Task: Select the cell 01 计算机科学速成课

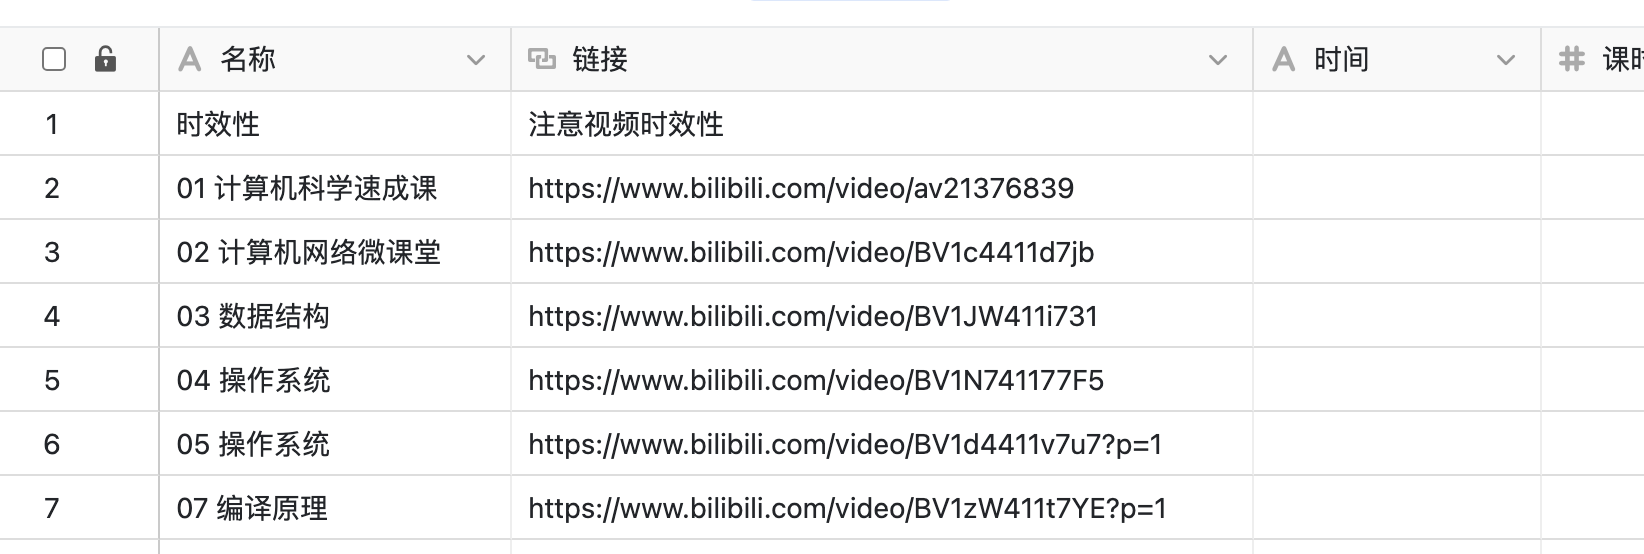Action: tap(335, 188)
